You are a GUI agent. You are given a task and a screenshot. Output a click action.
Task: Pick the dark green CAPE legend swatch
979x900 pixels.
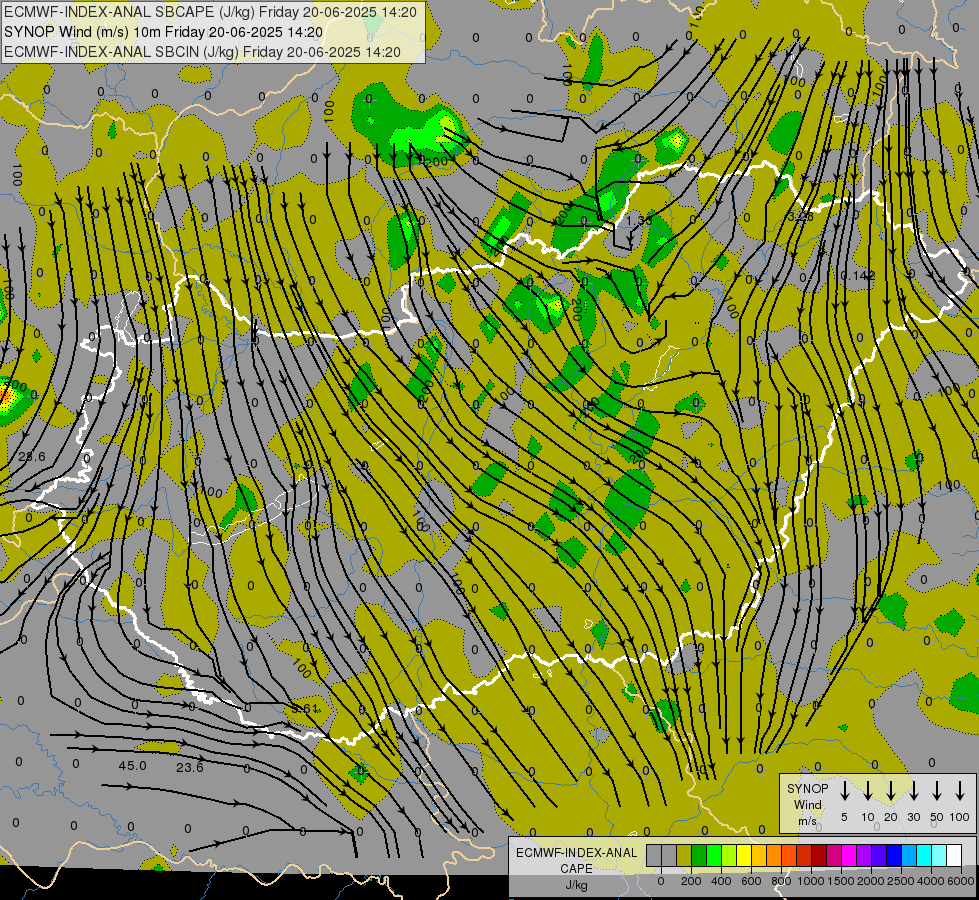(699, 855)
